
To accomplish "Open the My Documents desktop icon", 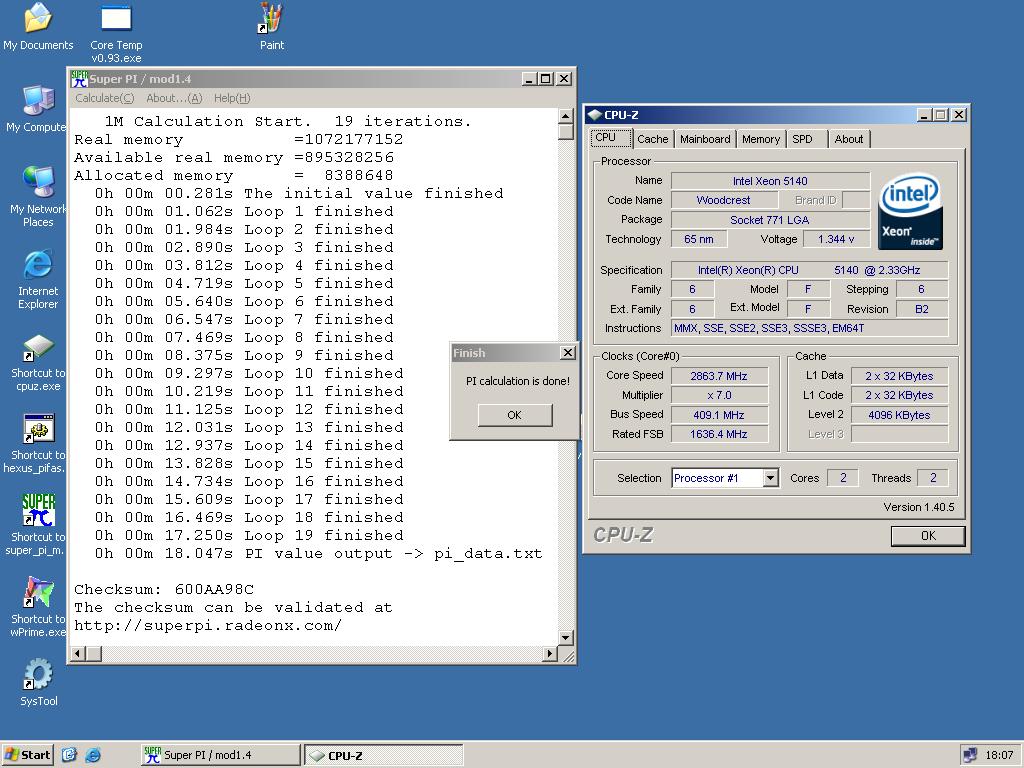I will (38, 26).
